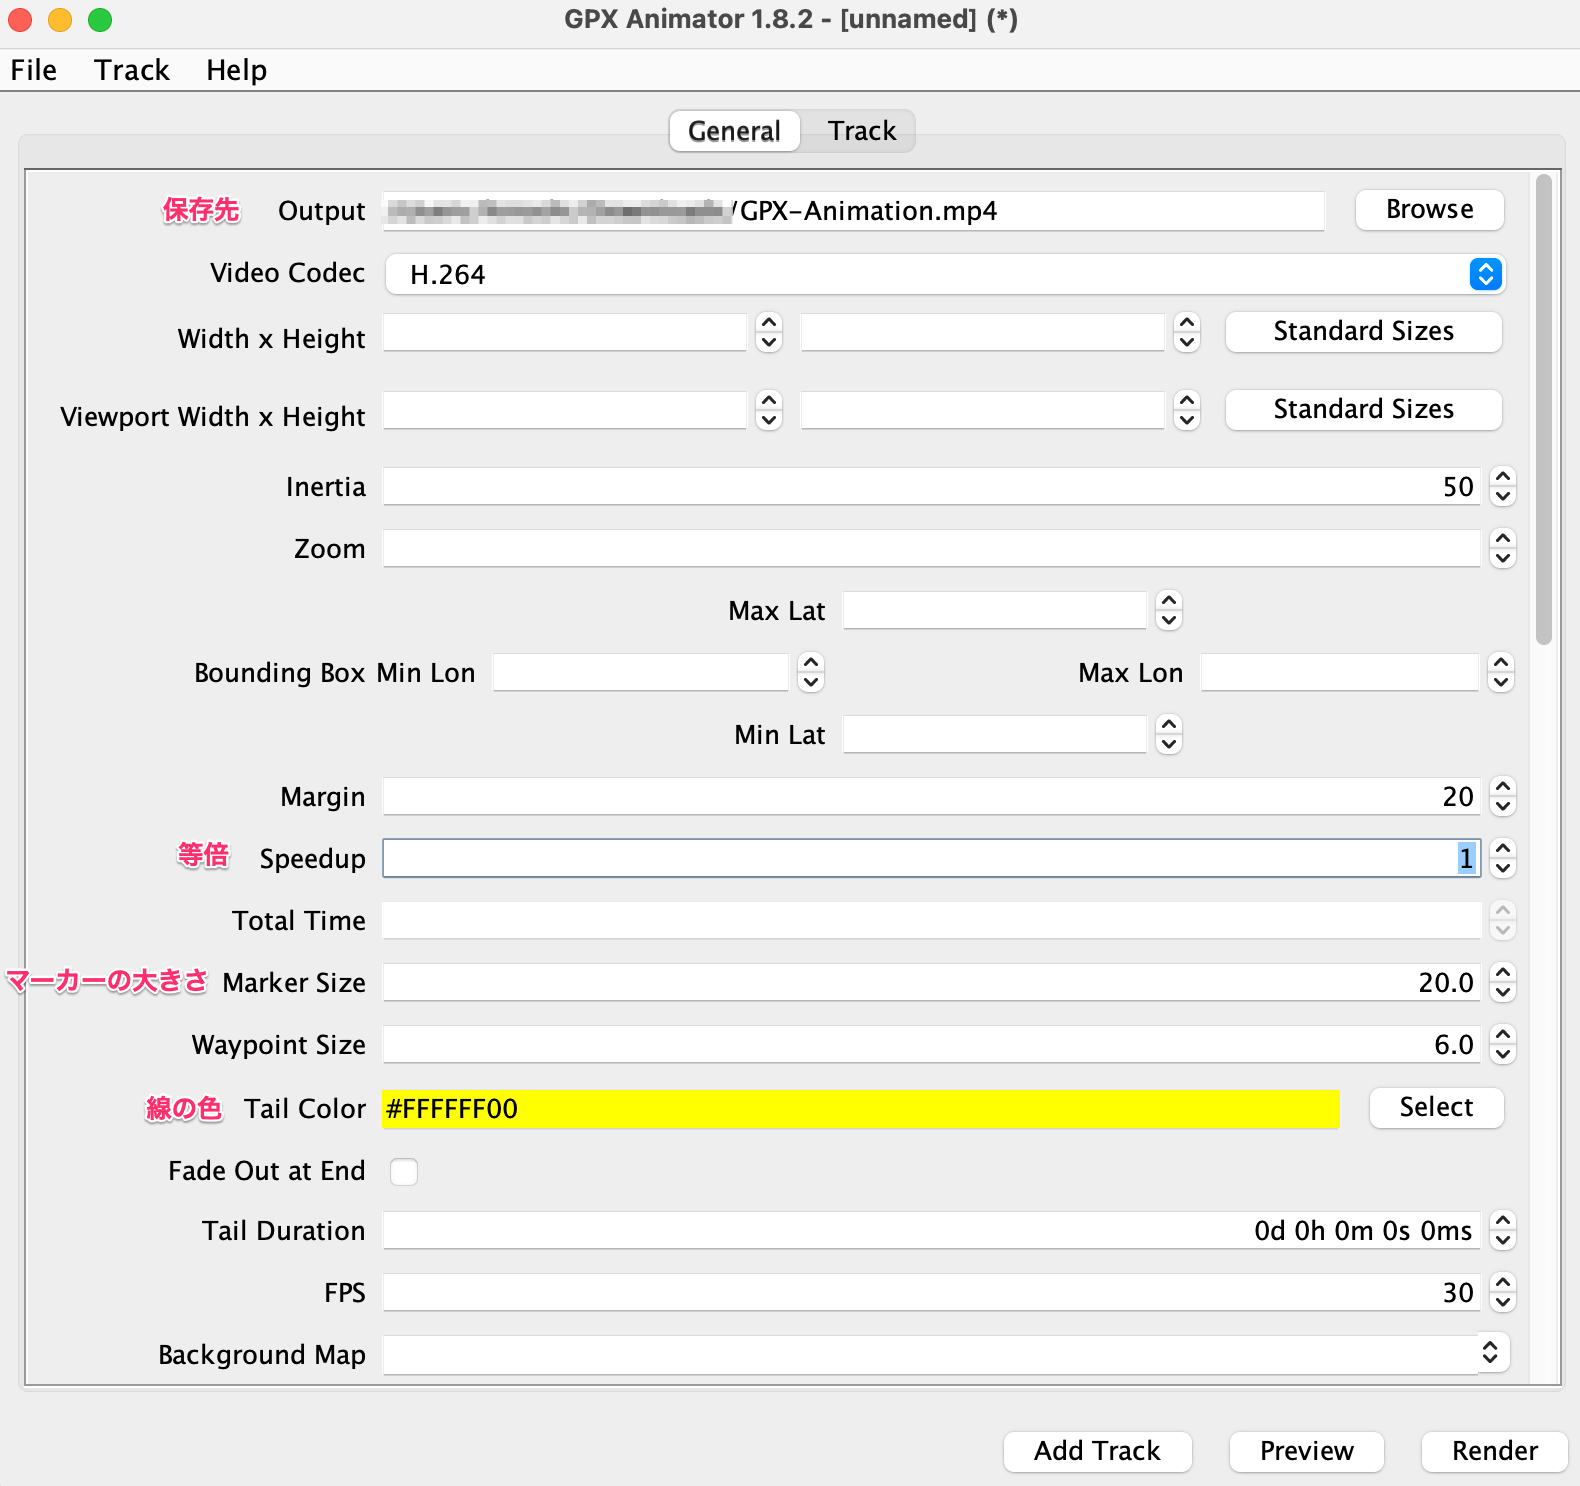This screenshot has height=1486, width=1580.
Task: Click the yellow Tail Color swatch
Action: click(x=860, y=1109)
